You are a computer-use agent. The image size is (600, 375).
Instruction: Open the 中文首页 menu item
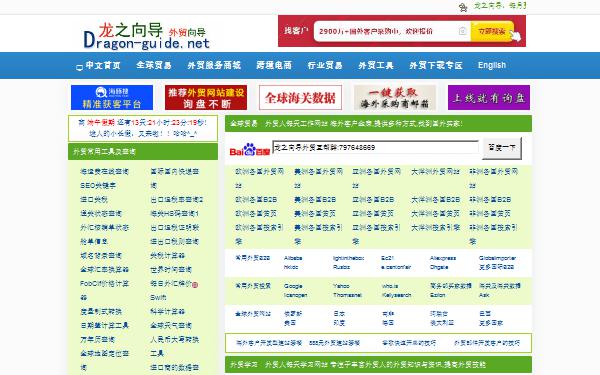point(103,65)
